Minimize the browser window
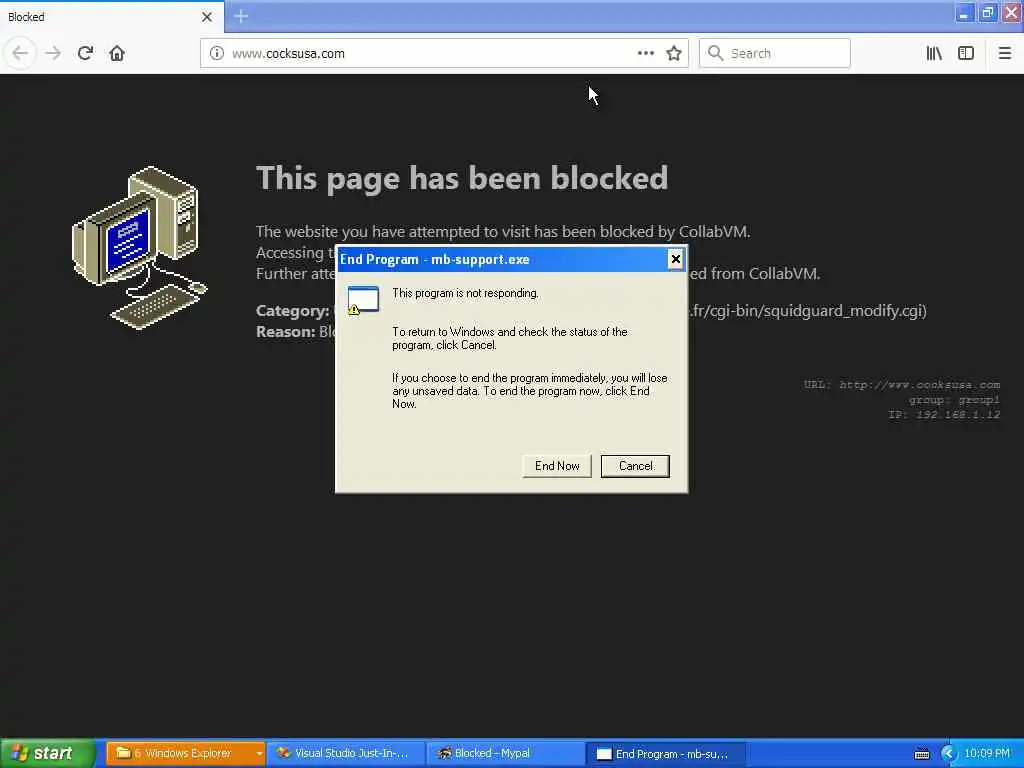The image size is (1024, 768). click(x=964, y=13)
